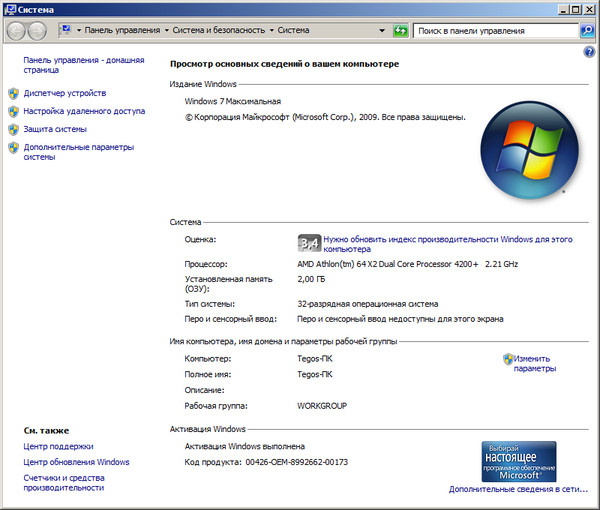Maximize the Система window

(x=575, y=9)
